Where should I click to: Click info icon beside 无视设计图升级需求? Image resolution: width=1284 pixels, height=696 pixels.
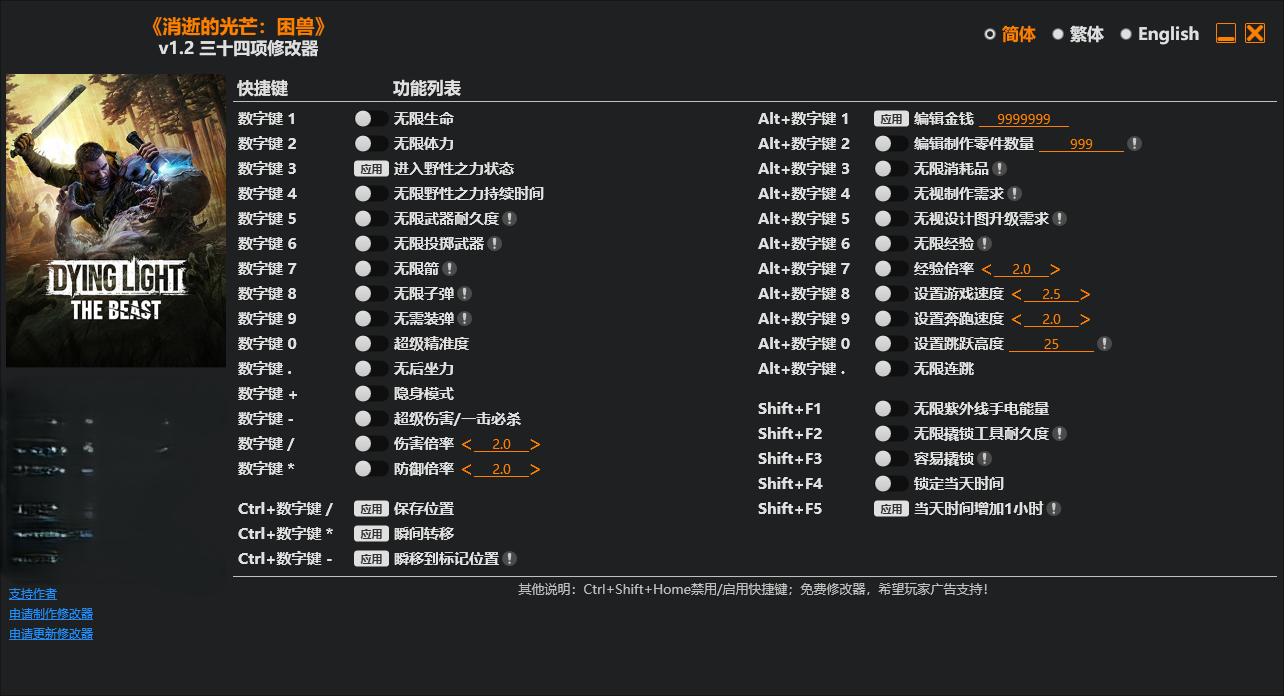[1059, 219]
